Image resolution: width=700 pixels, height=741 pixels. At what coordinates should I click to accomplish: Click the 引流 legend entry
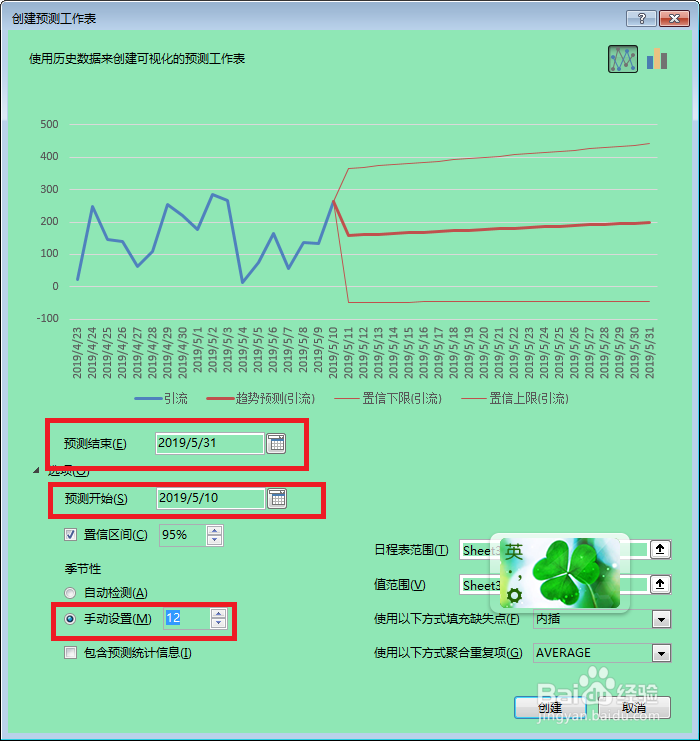click(161, 398)
